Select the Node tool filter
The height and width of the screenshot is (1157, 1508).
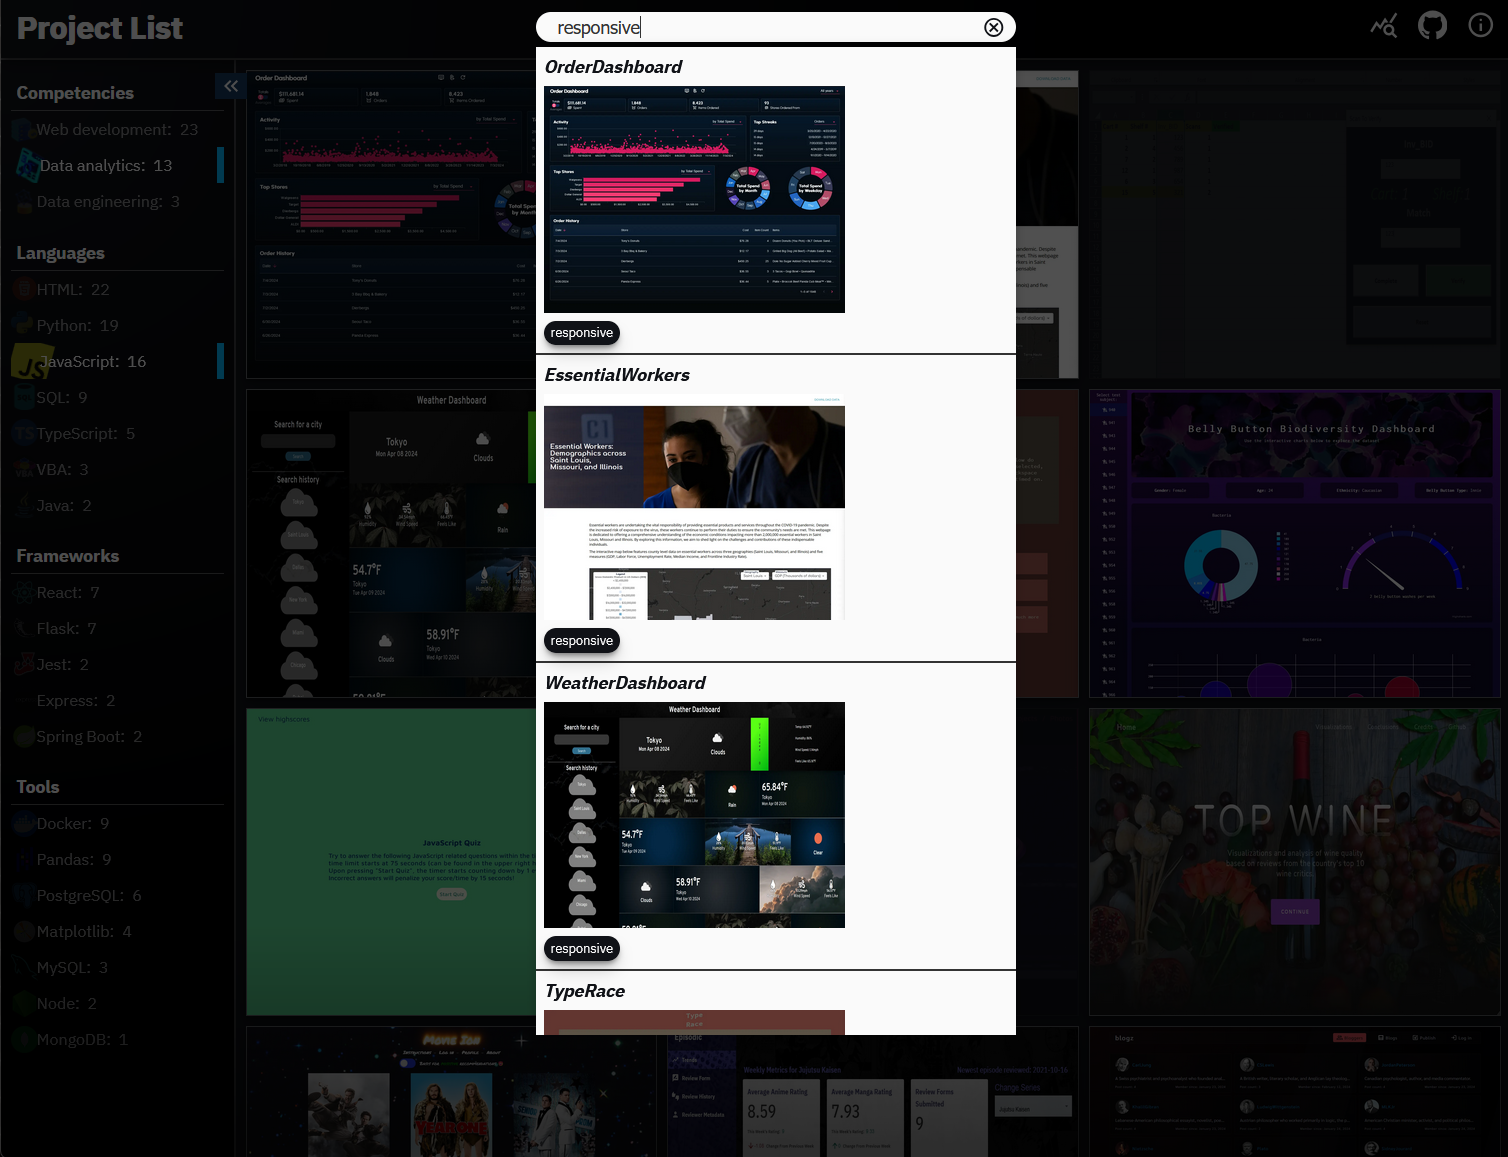click(x=118, y=1004)
